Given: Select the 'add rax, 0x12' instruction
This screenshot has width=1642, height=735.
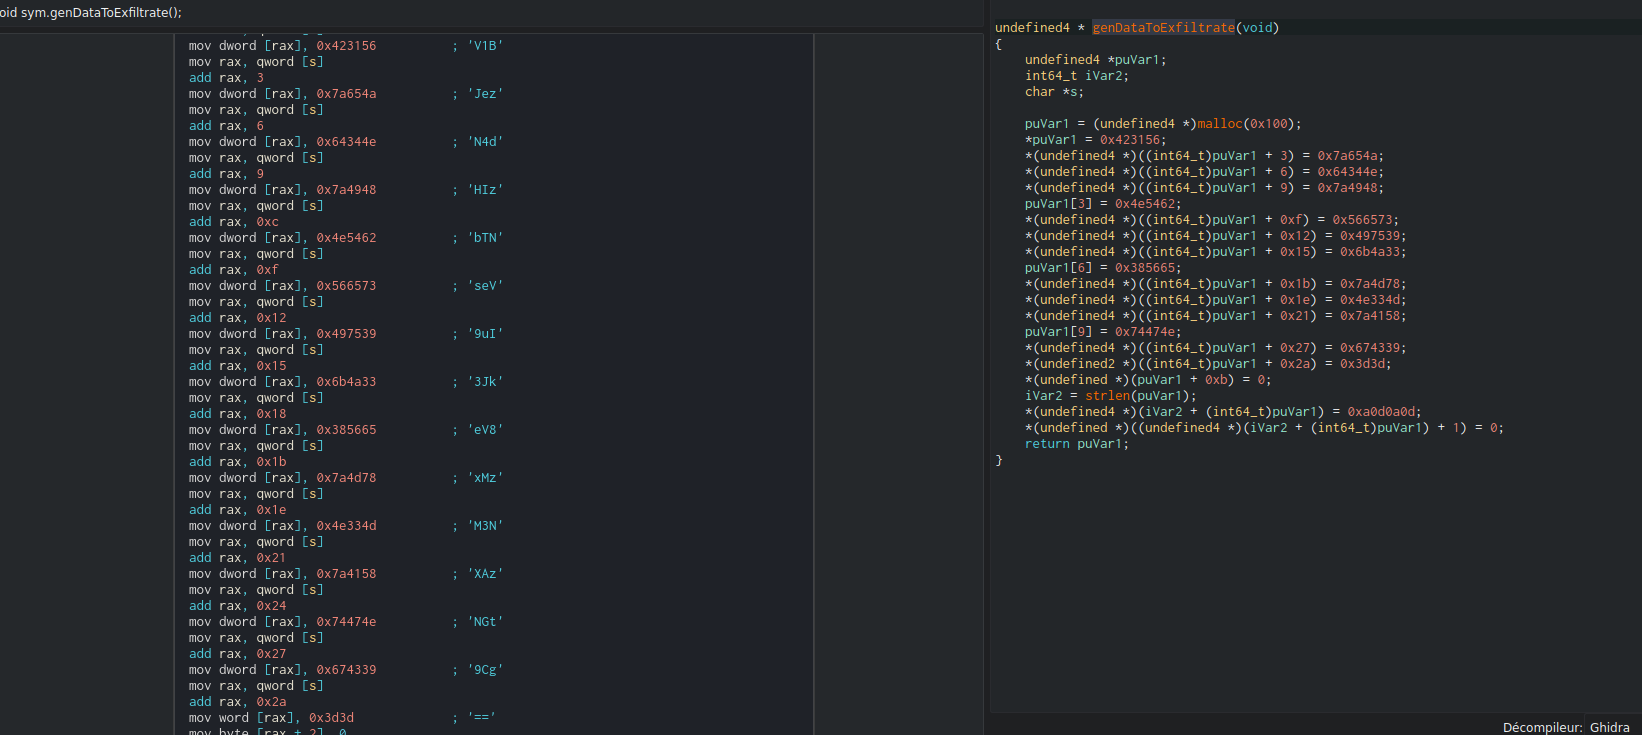Looking at the screenshot, I should point(237,318).
